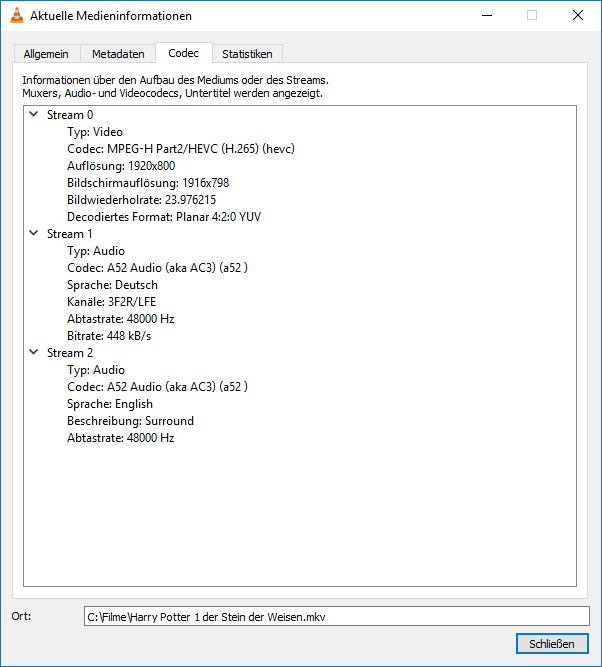This screenshot has width=602, height=667.
Task: Select the Stream 0 Codec HEVC line
Action: tap(181, 149)
